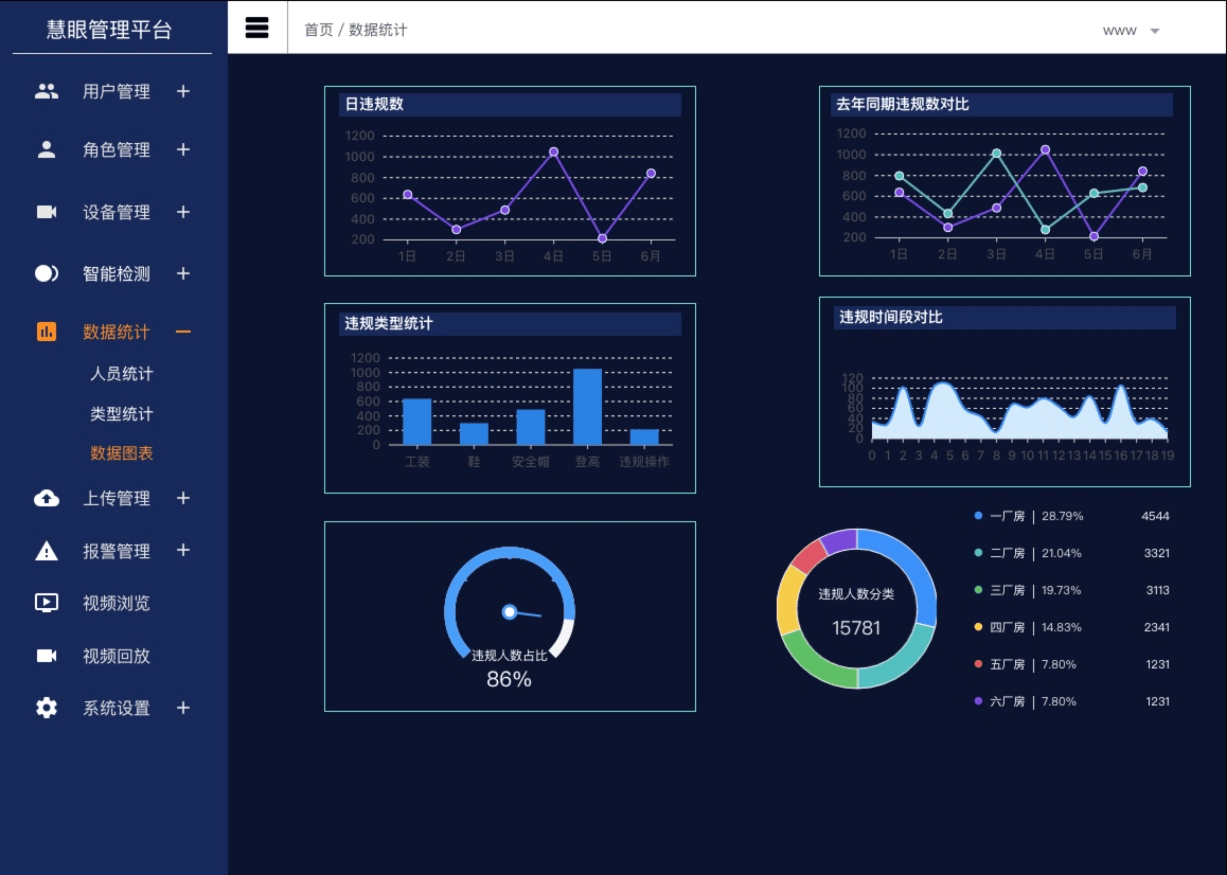Click the 用户管理 people icon
The image size is (1227, 875).
pyautogui.click(x=47, y=91)
